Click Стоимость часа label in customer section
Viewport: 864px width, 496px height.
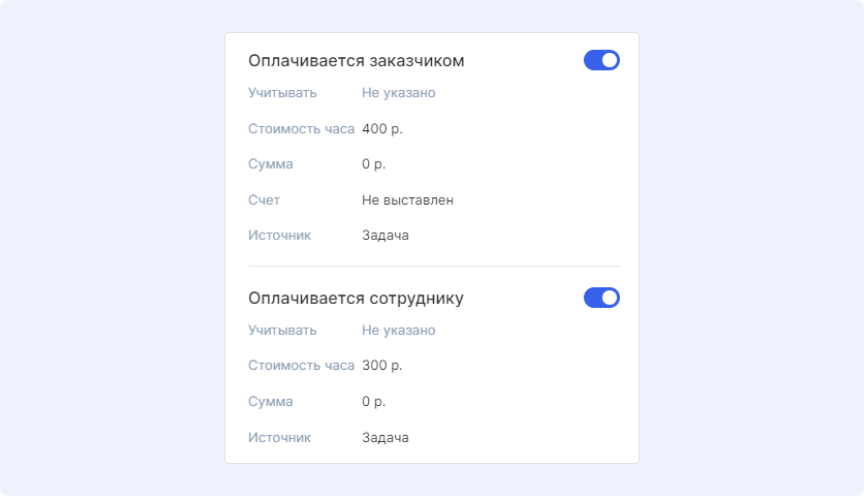301,129
